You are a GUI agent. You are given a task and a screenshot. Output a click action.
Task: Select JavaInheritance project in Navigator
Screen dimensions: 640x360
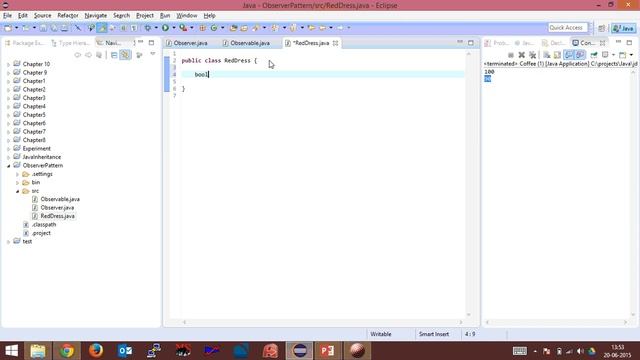tap(41, 157)
